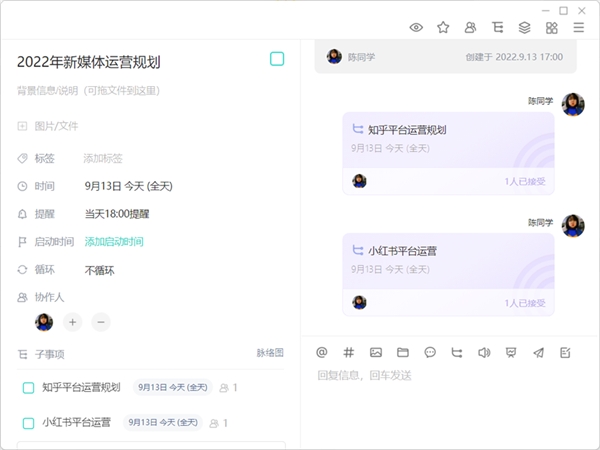Screen dimensions: 600x450
Task: Click subtask name 知乎平台运营规划 in list
Action: 81,387
